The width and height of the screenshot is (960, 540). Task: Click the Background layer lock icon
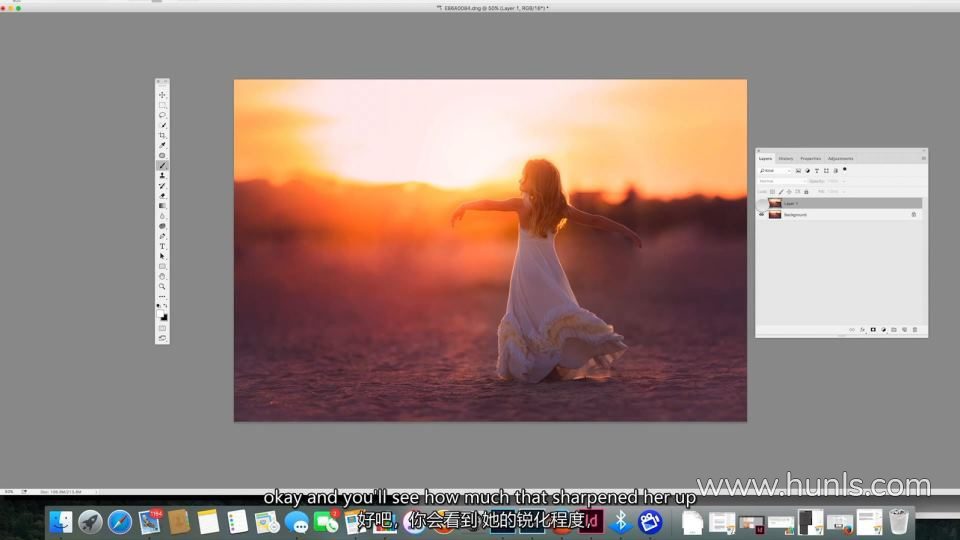point(913,215)
